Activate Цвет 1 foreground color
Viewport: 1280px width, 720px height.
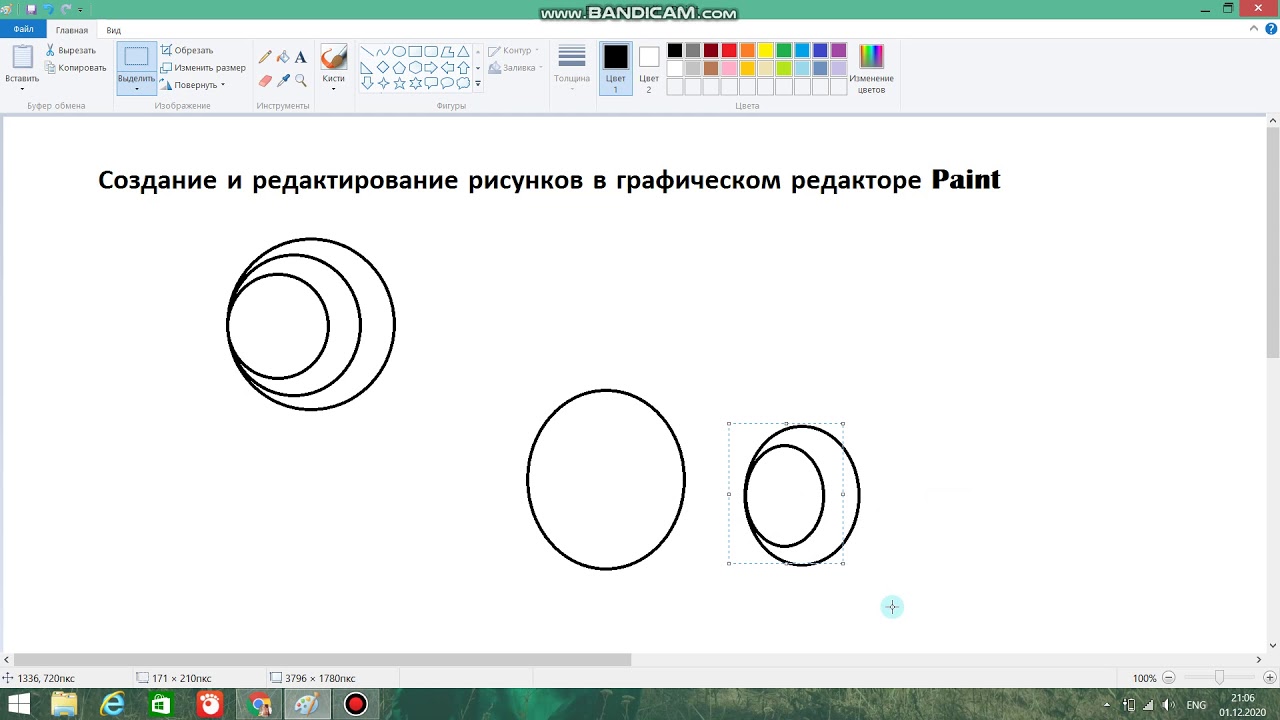click(616, 68)
